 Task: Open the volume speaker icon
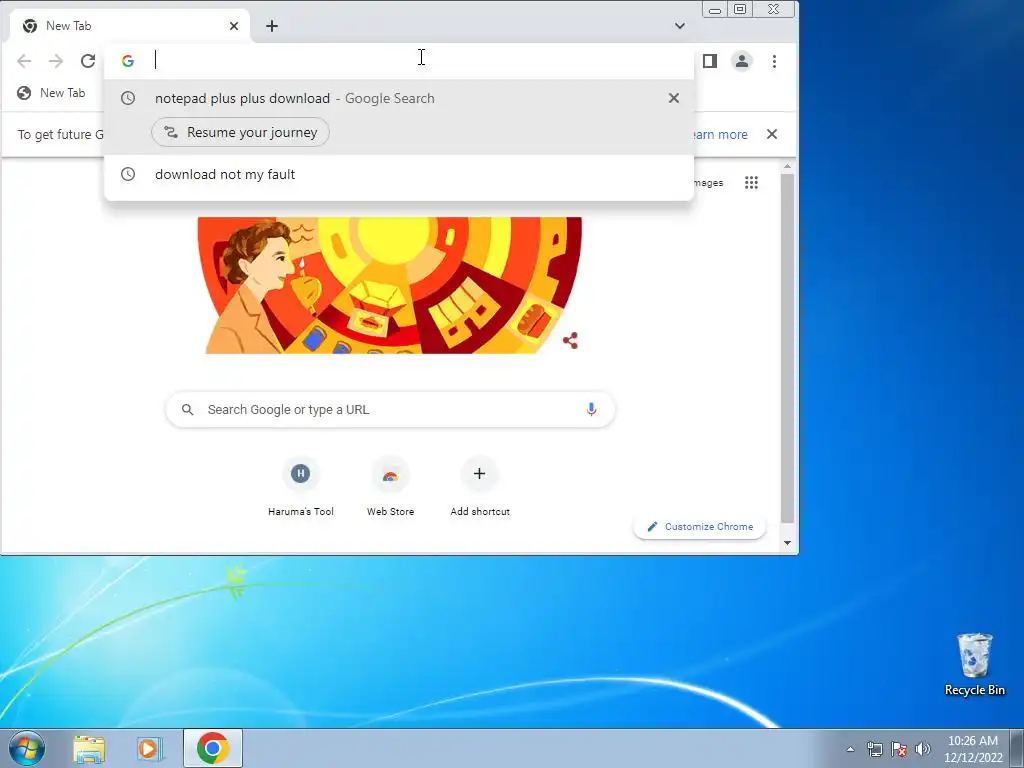click(923, 749)
